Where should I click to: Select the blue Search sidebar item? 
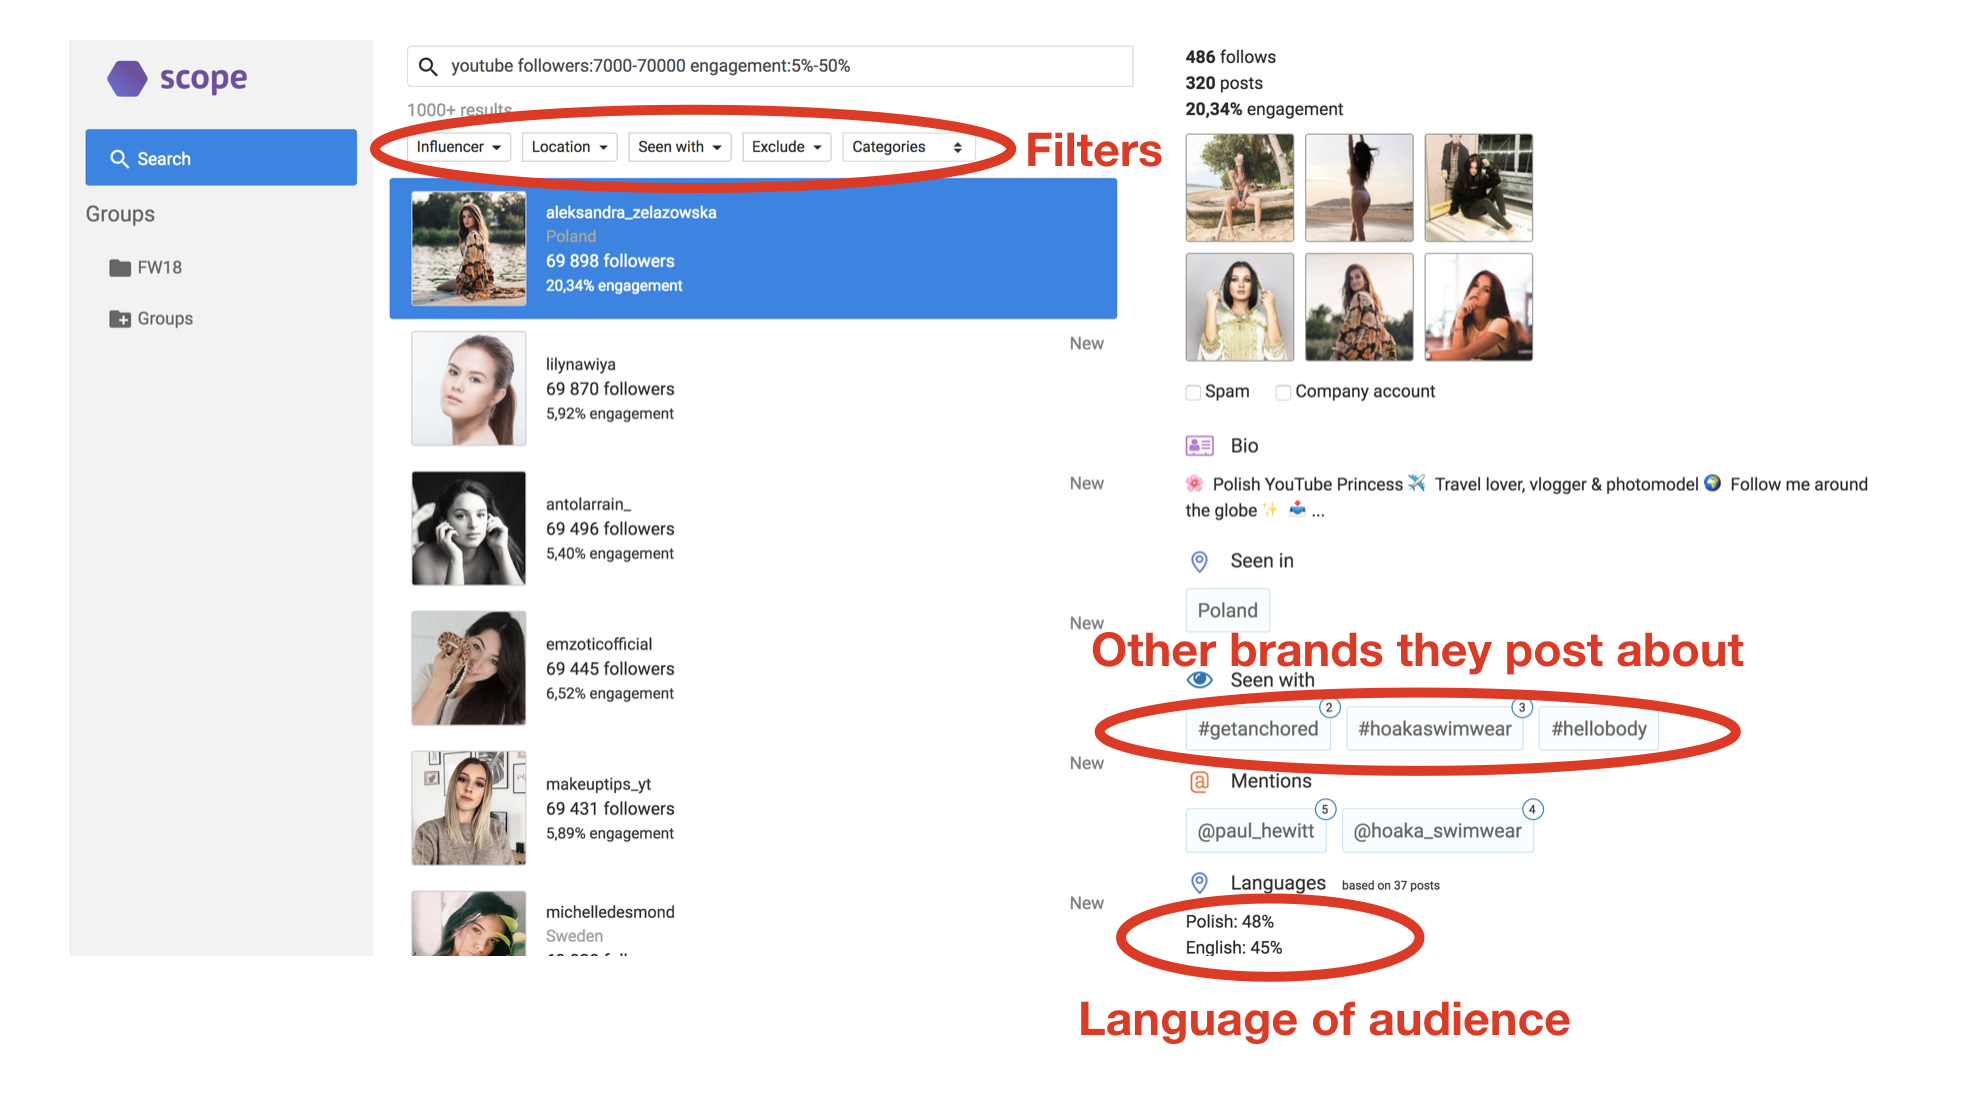point(221,158)
